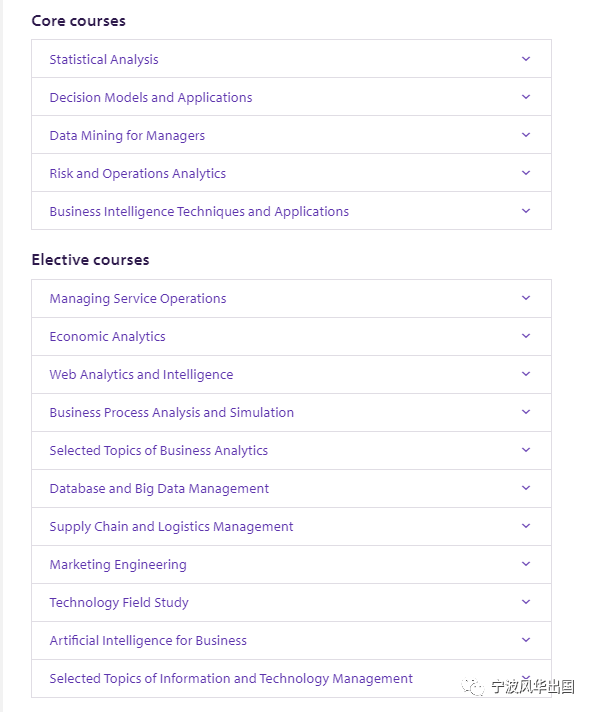Expand the Statistical Analysis chevron

526,59
